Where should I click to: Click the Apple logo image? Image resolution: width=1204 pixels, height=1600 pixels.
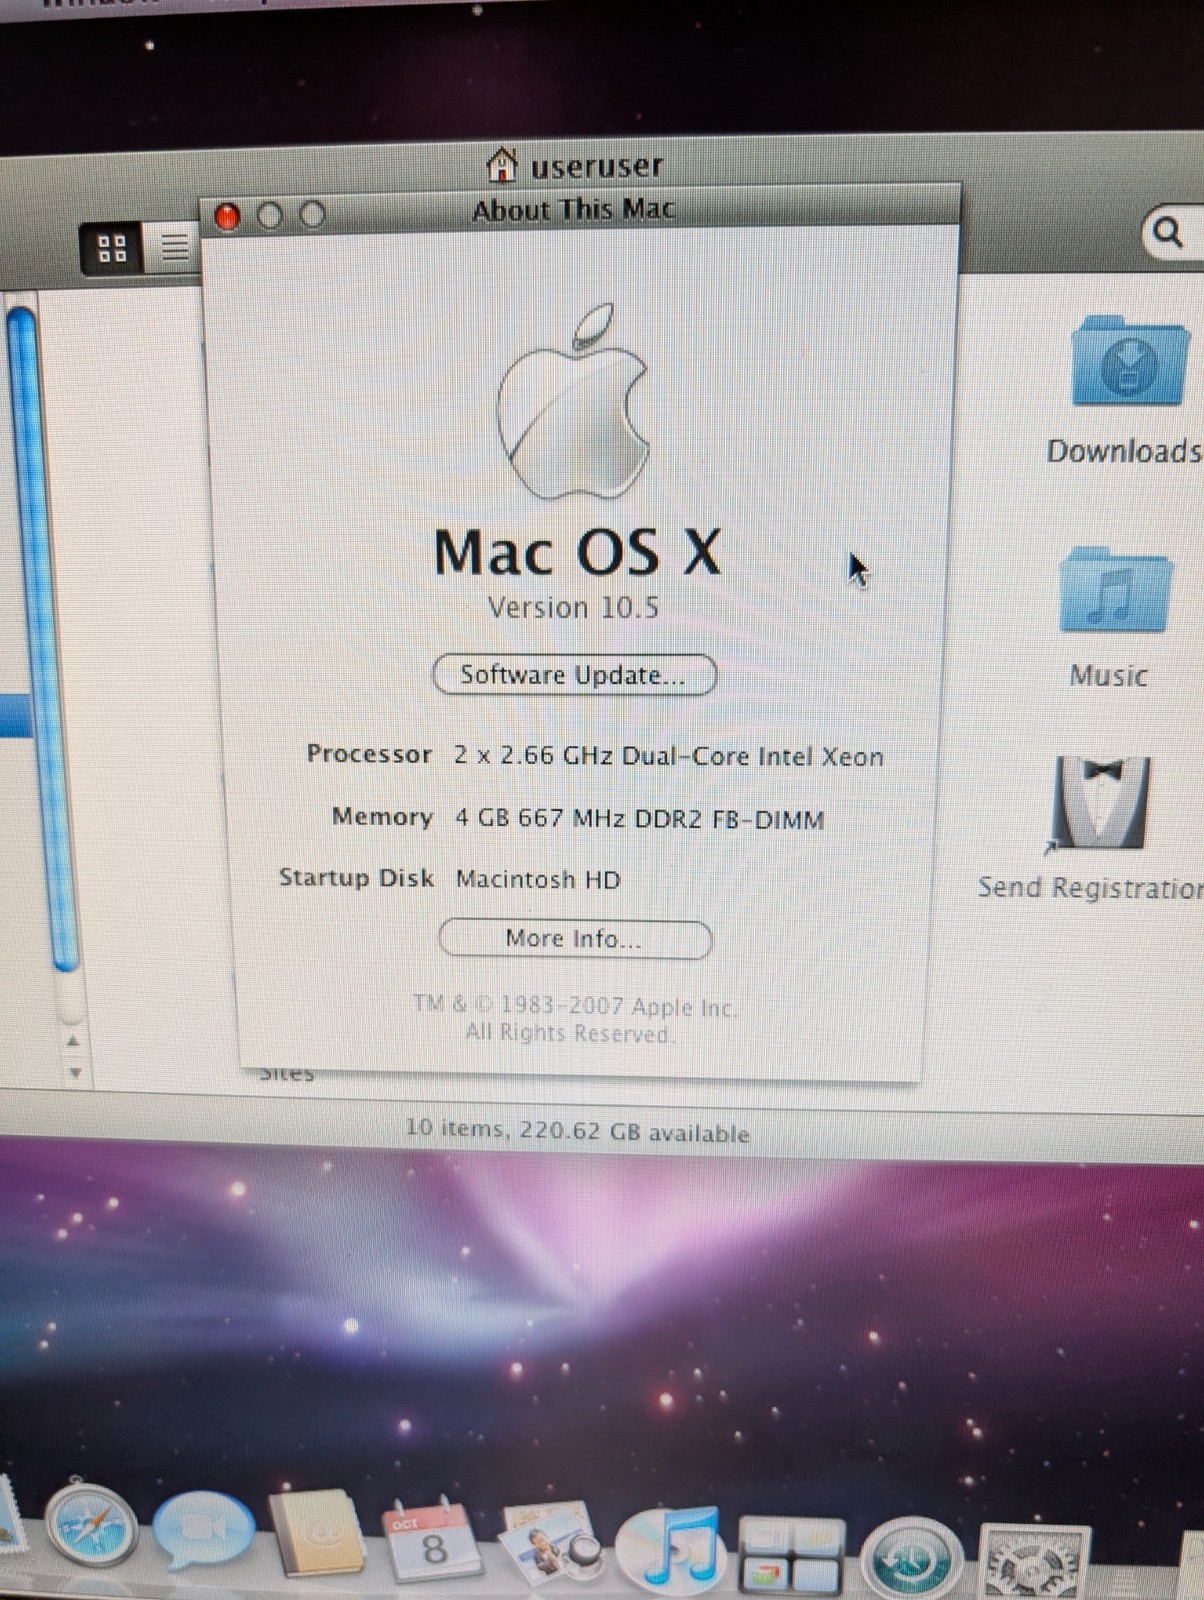(574, 402)
